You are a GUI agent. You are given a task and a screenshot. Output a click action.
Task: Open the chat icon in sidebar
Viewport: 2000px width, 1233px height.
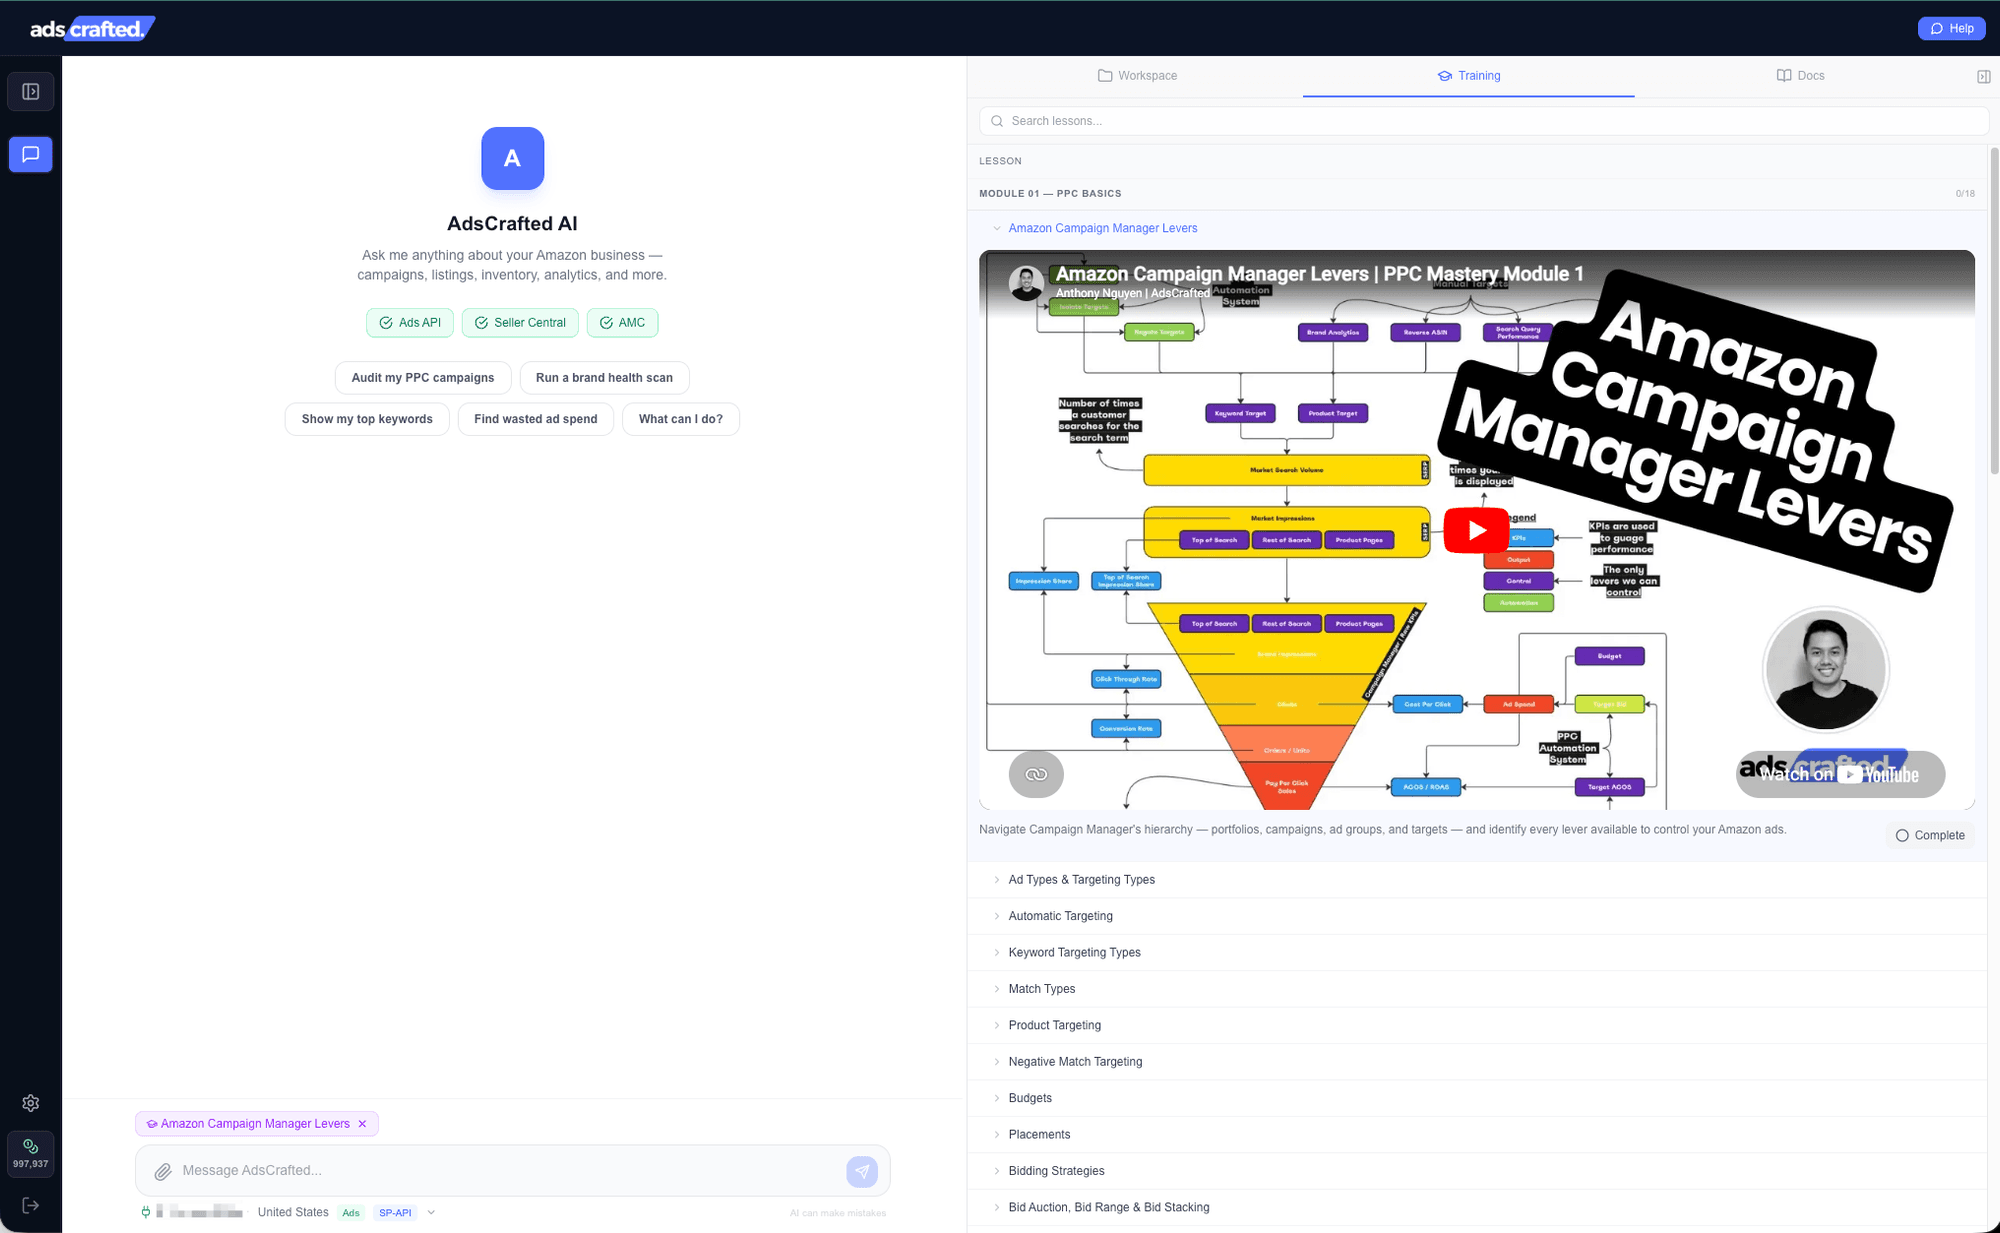click(31, 154)
